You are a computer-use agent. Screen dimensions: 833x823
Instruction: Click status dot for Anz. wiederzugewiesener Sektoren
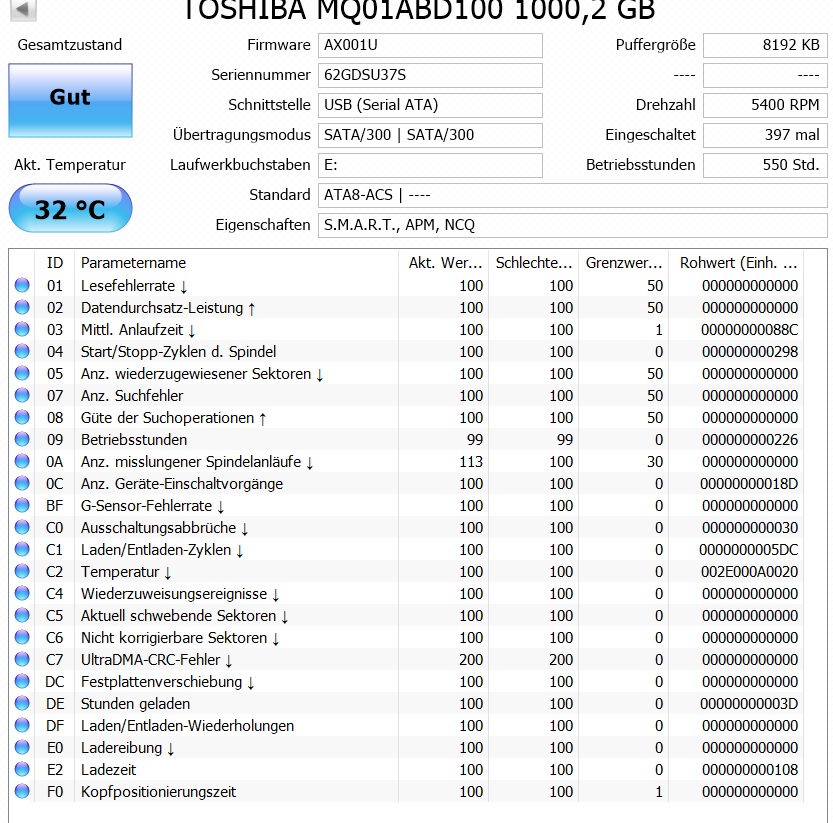coord(22,374)
